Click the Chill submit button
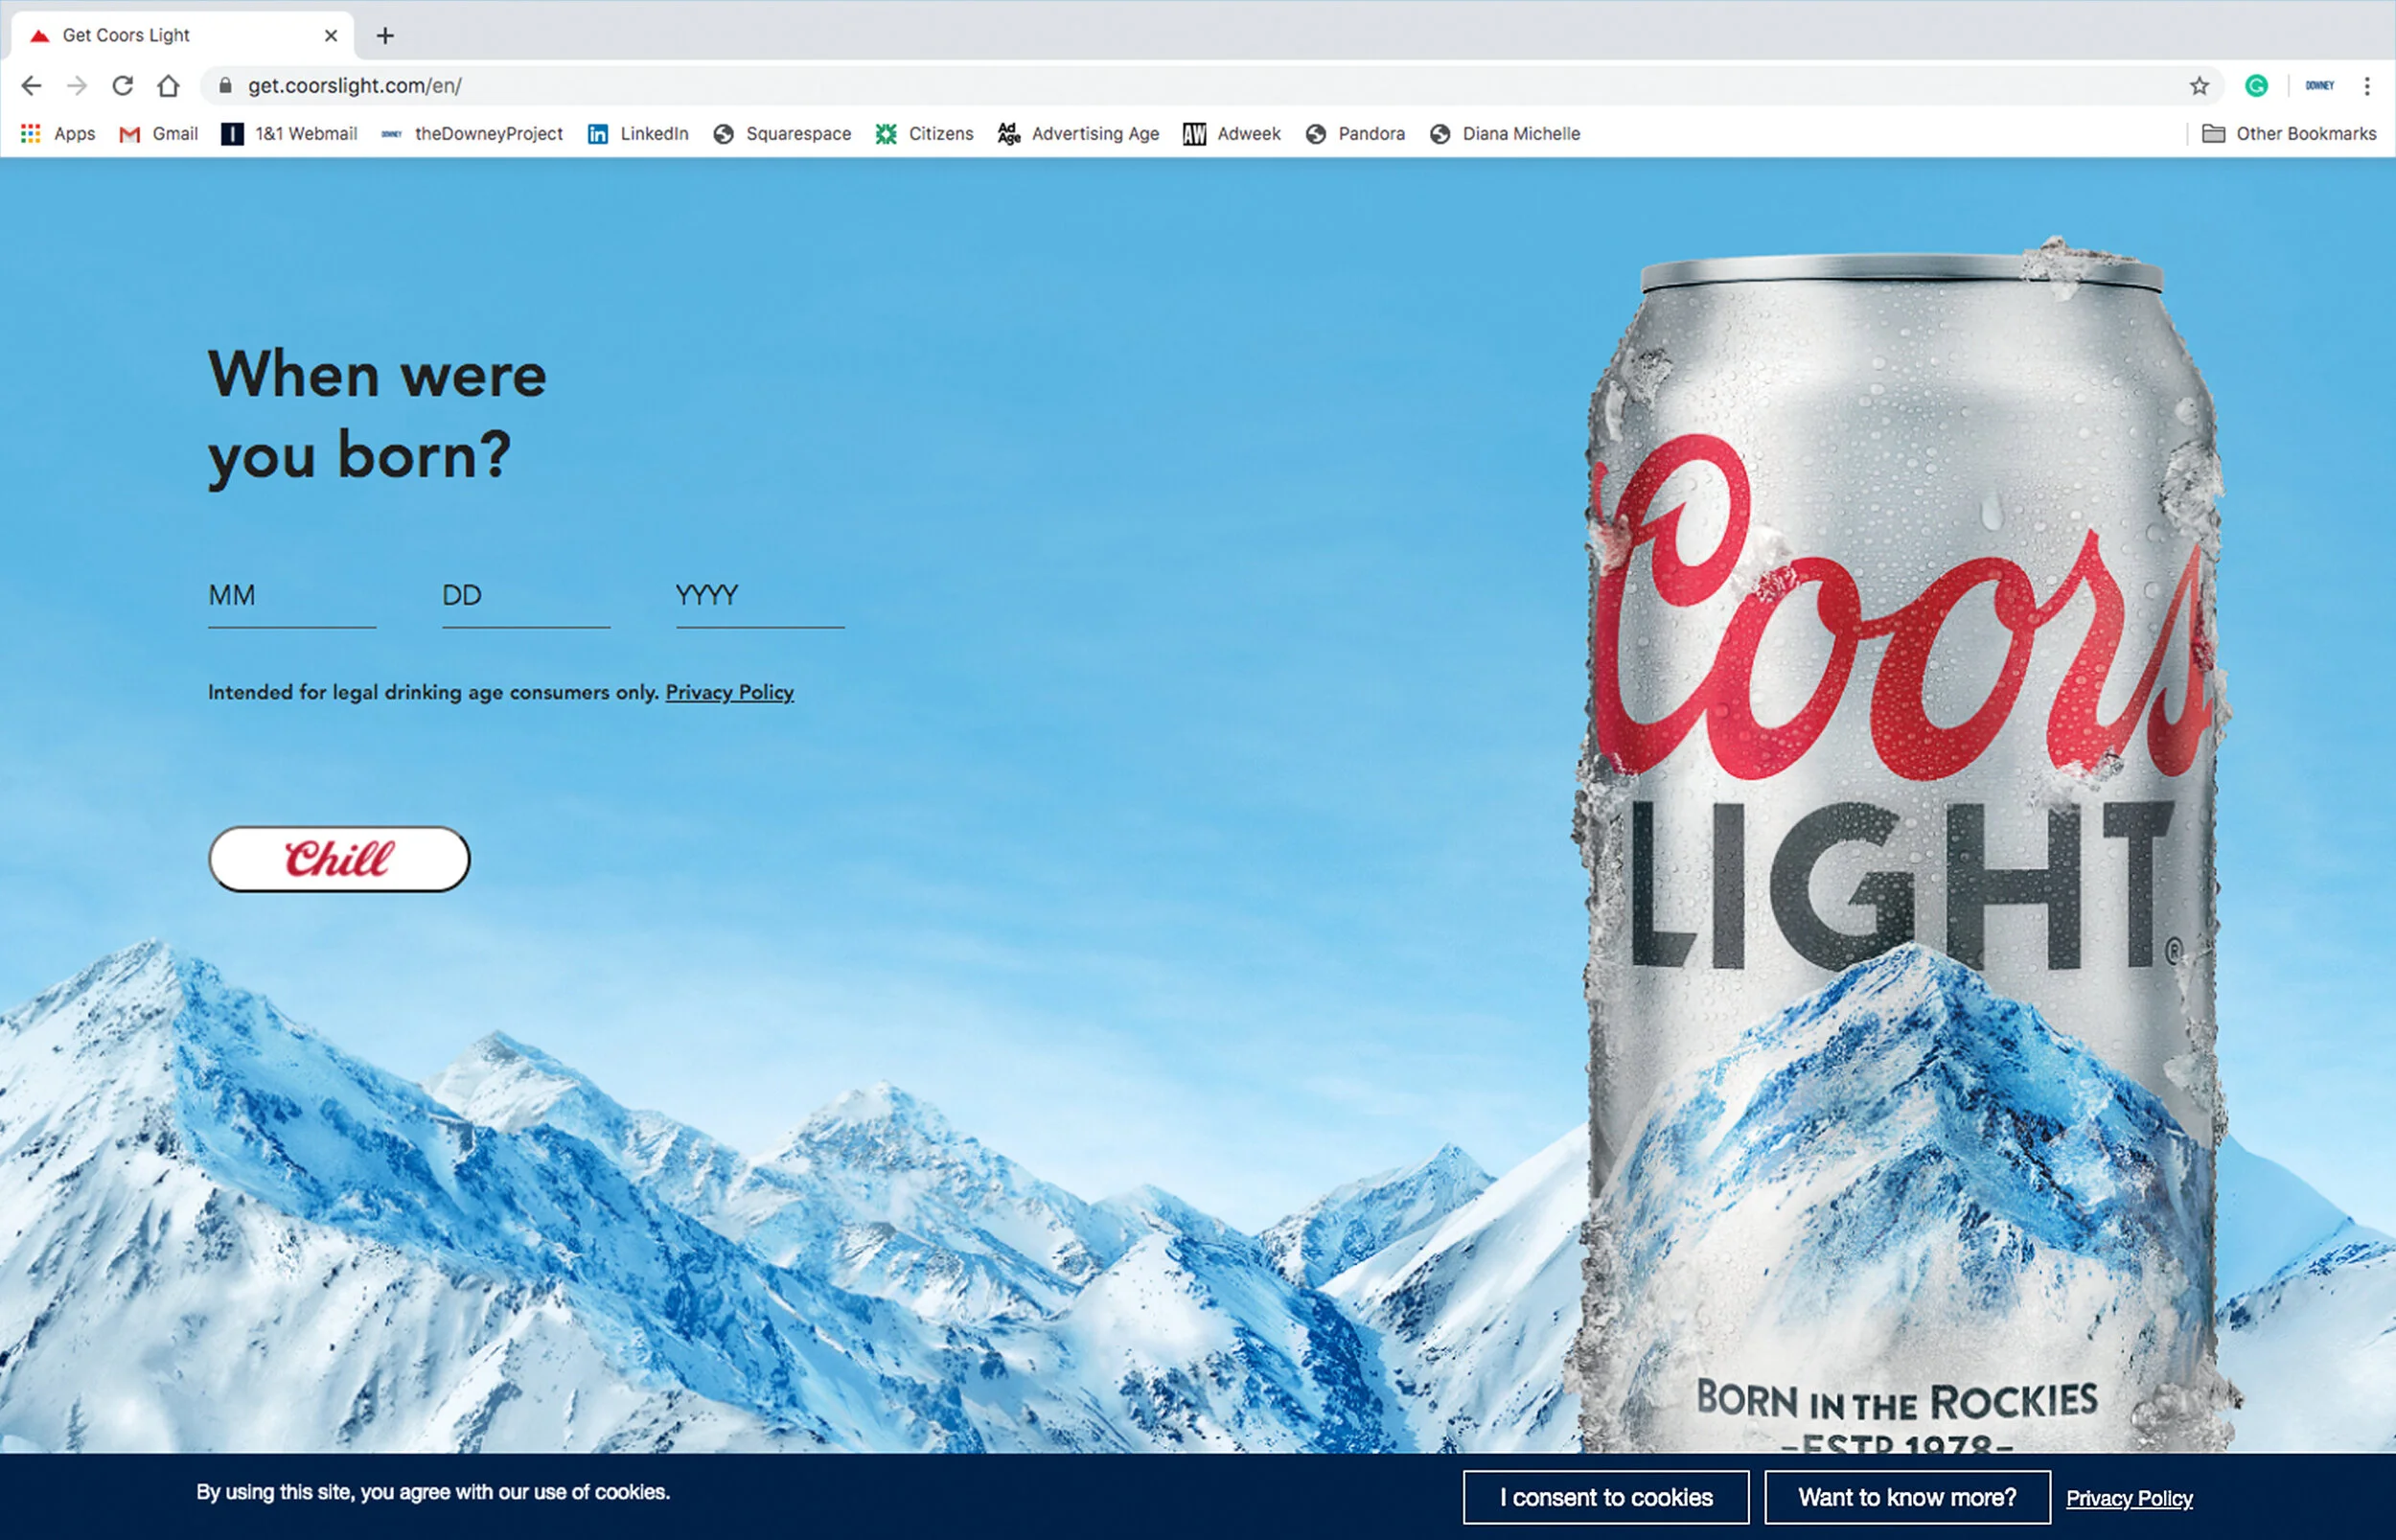The width and height of the screenshot is (2396, 1540). [339, 859]
